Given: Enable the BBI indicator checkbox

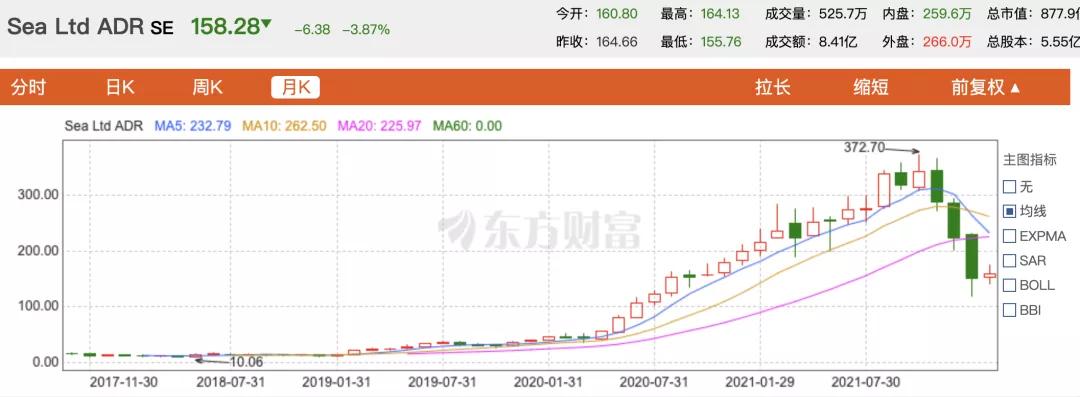Looking at the screenshot, I should click(x=1010, y=310).
